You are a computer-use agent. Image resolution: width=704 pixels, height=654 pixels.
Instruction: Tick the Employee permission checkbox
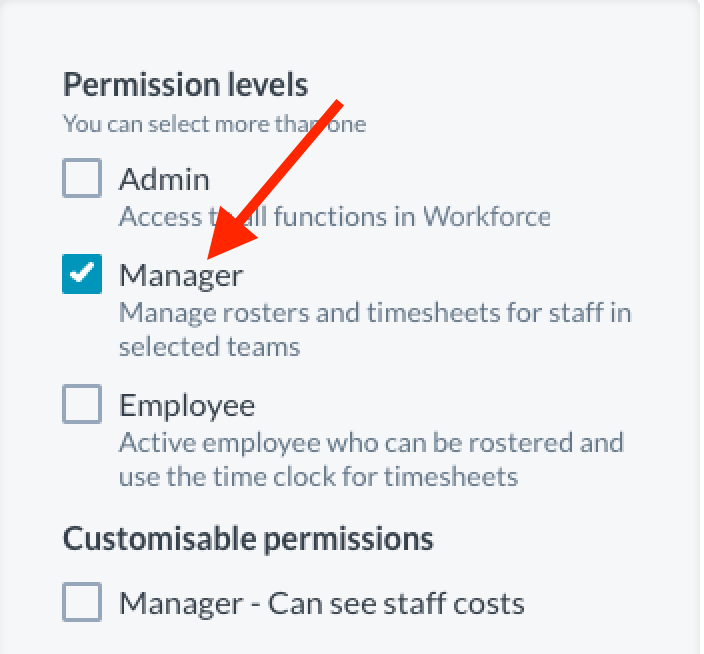pyautogui.click(x=82, y=405)
